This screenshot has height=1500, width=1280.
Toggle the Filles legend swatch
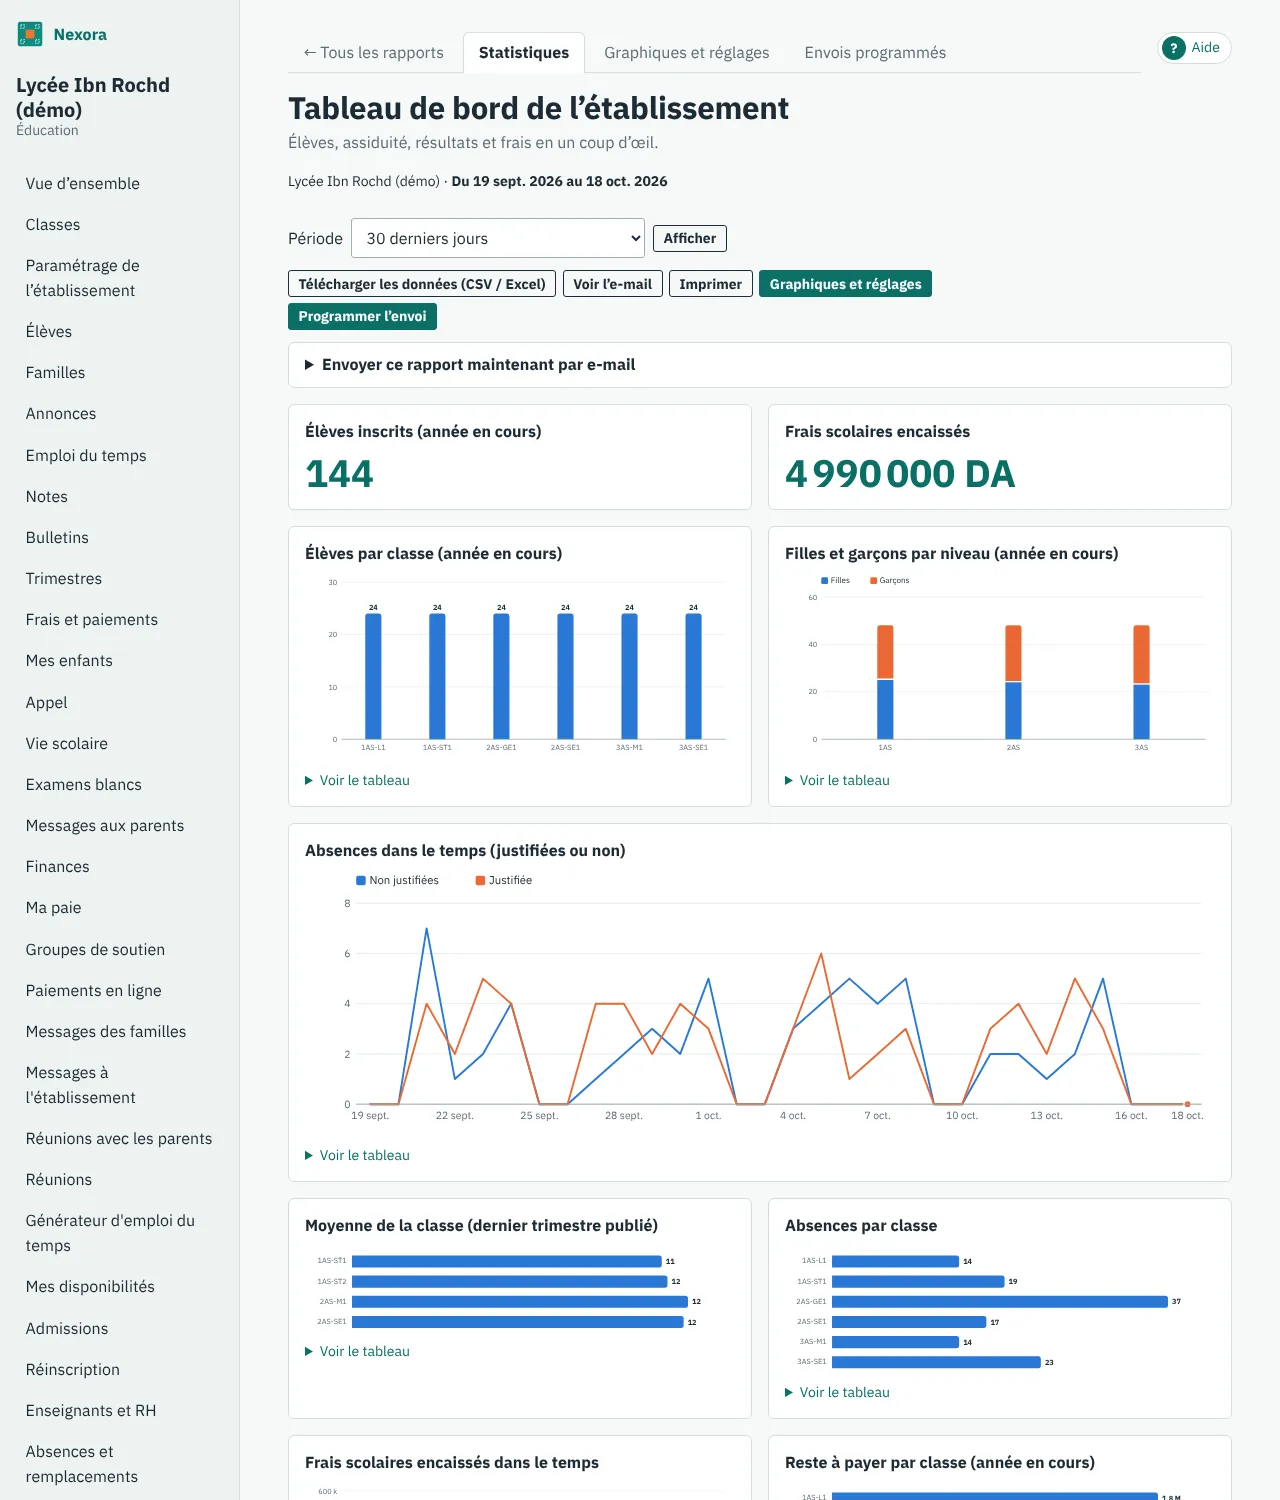point(824,580)
